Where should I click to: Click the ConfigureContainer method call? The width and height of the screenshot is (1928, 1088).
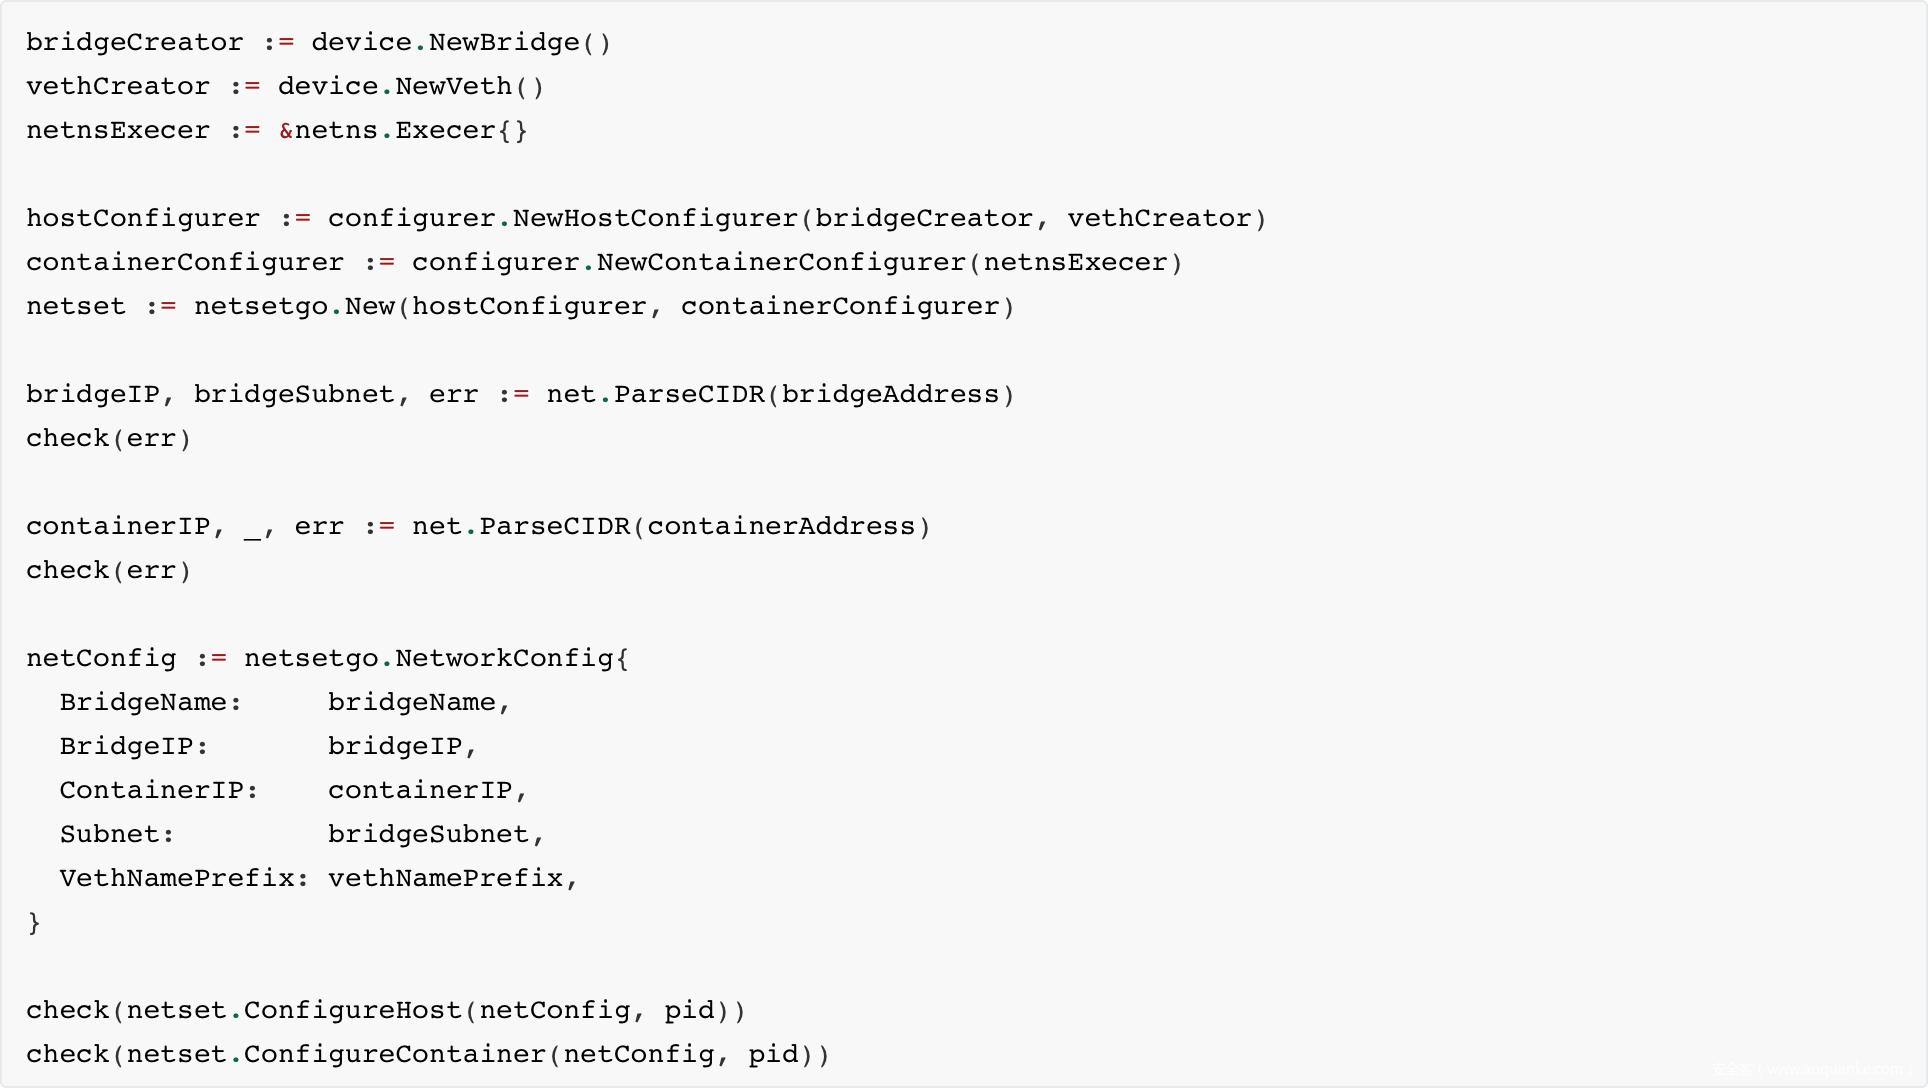pos(394,1055)
